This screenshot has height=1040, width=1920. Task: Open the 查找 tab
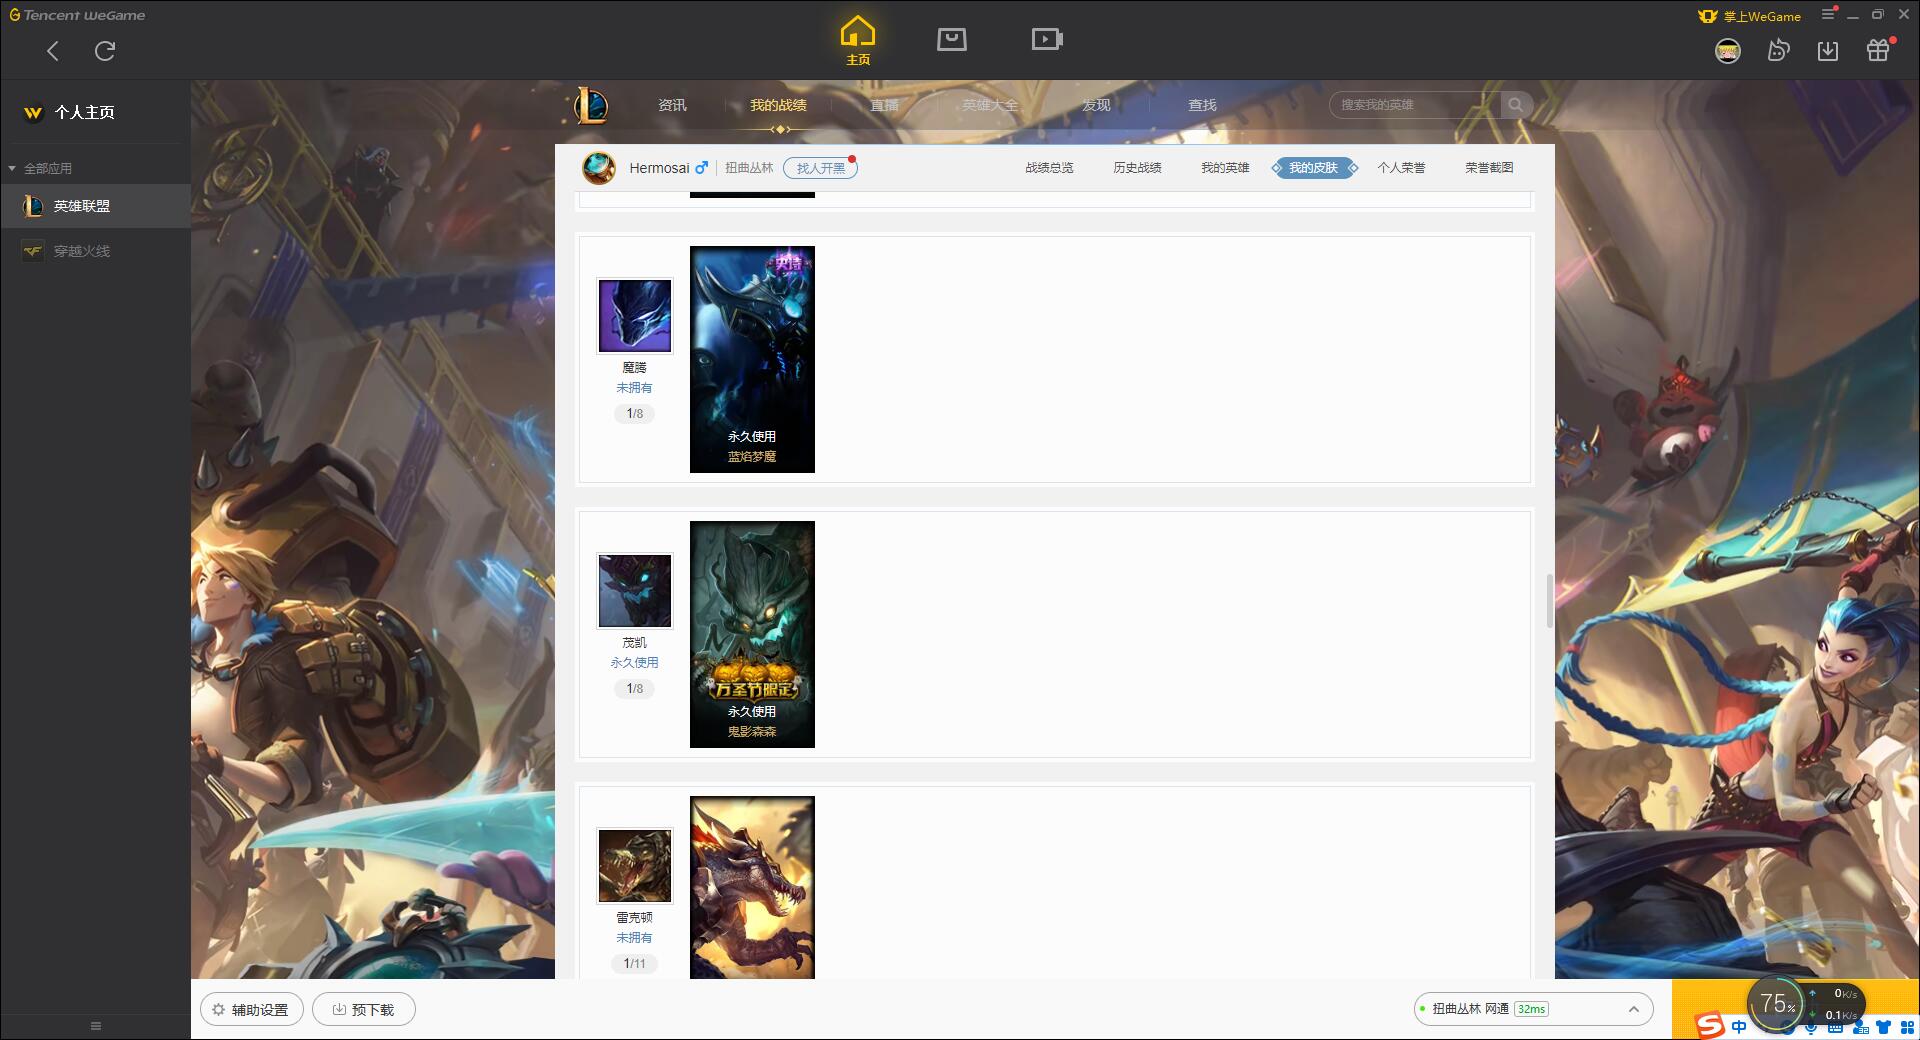(1202, 105)
